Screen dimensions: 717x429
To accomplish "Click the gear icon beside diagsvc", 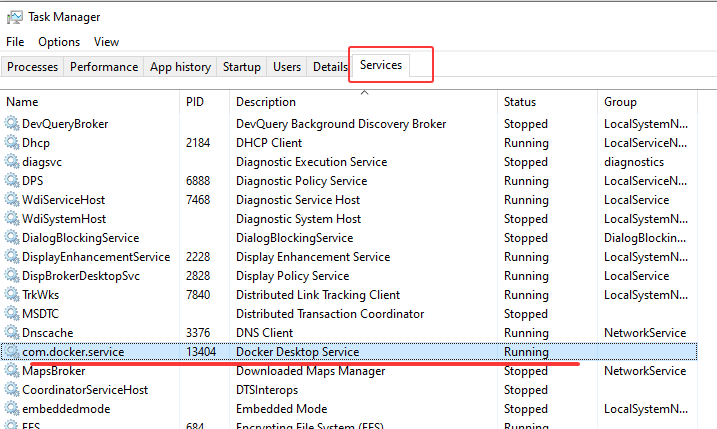I will point(12,162).
